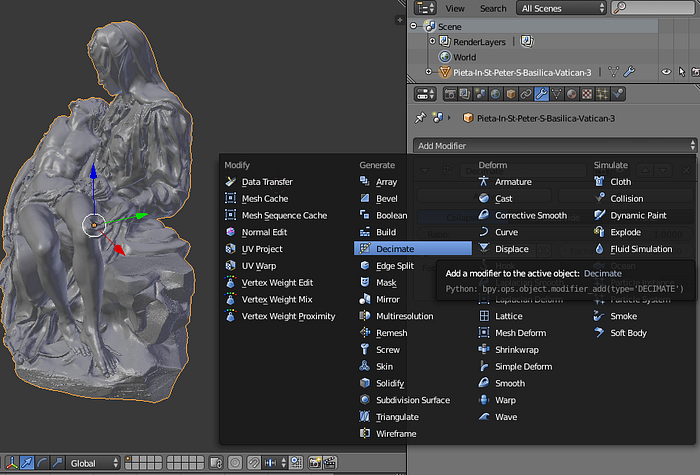The image size is (700, 475).
Task: Open the All Scenes display dropdown
Action: pyautogui.click(x=561, y=8)
